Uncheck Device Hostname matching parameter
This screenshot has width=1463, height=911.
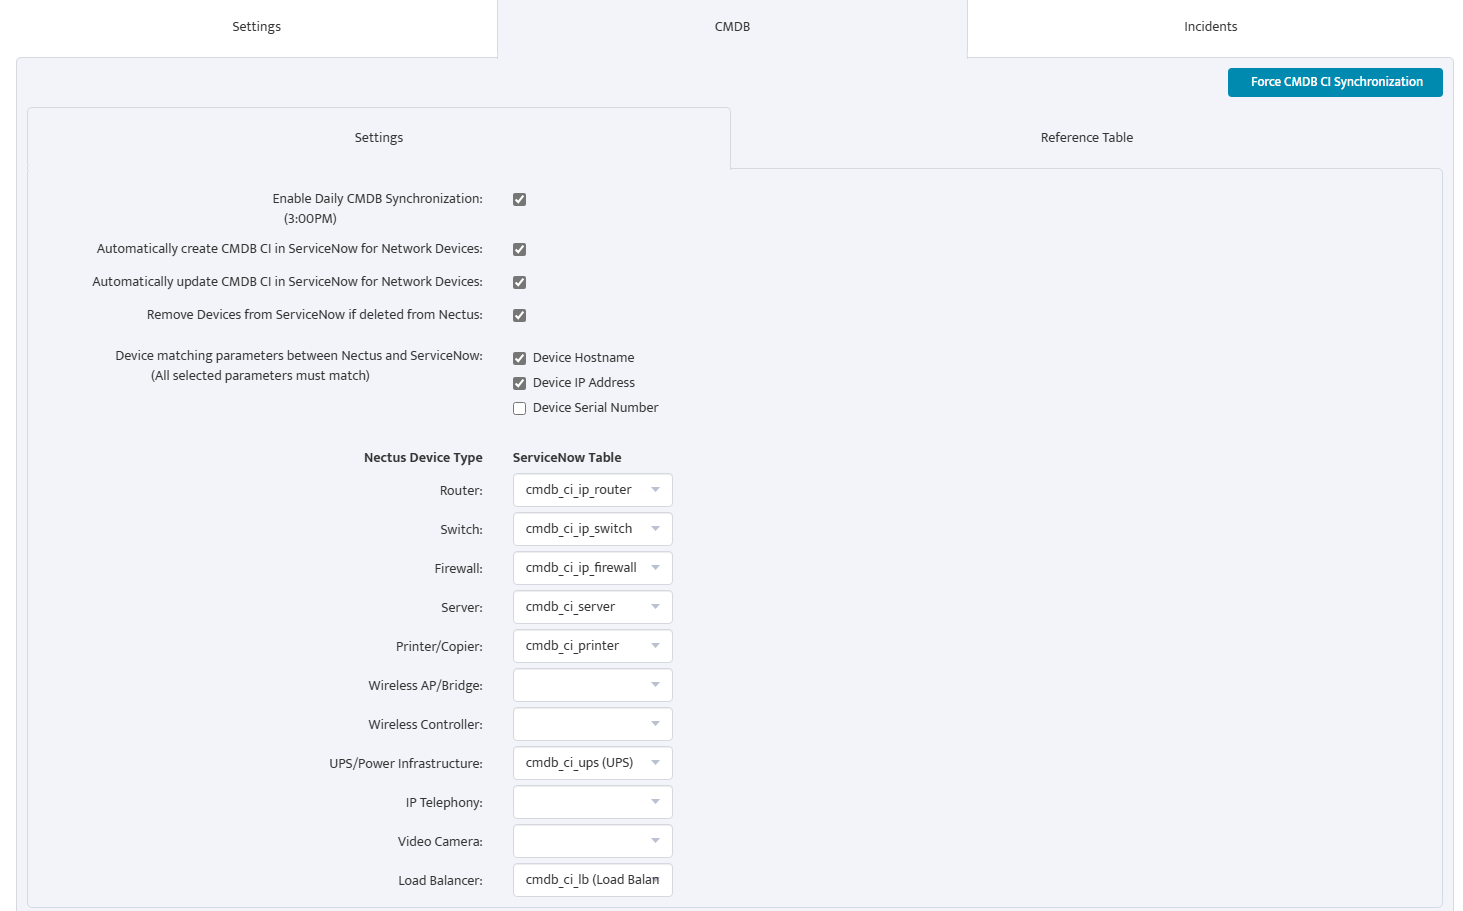pyautogui.click(x=520, y=359)
